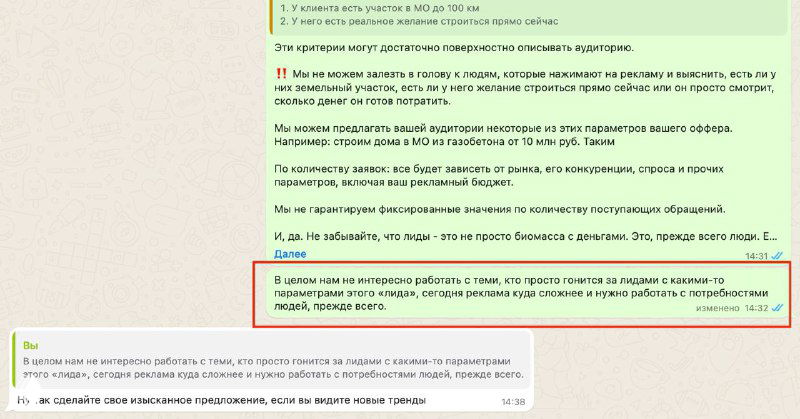Viewport: 800px width, 419px height.
Task: Click the sender name 'Вы' in the quote
Action: (31, 346)
